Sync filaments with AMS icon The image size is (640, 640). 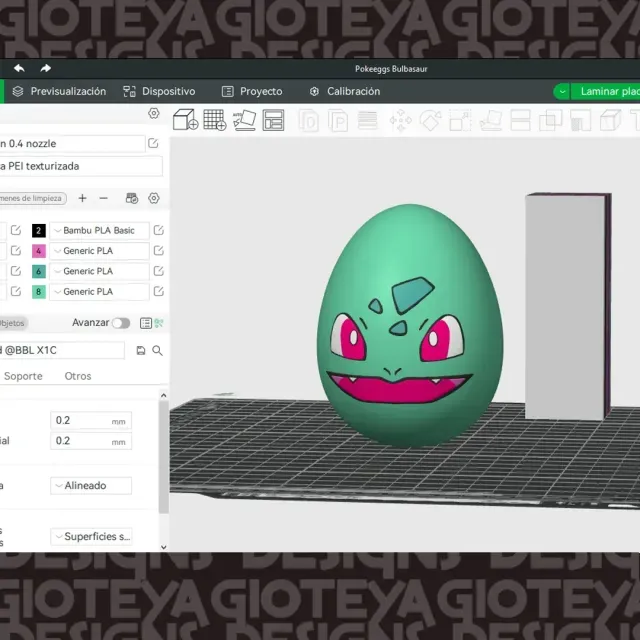[x=132, y=198]
